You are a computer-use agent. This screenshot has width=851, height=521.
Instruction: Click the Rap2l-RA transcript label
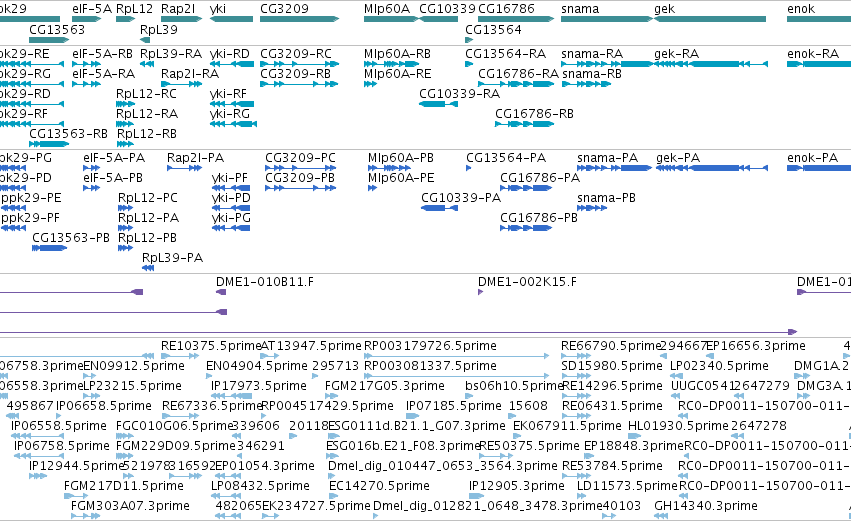point(190,73)
